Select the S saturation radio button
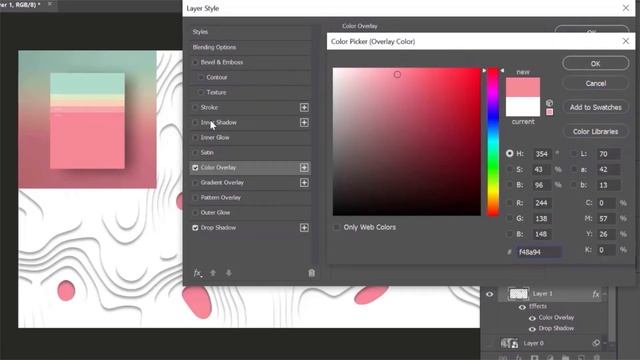This screenshot has height=360, width=640. point(509,169)
